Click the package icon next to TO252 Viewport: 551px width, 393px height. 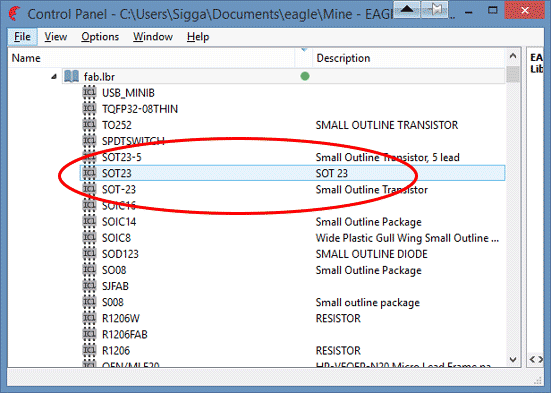click(x=89, y=125)
